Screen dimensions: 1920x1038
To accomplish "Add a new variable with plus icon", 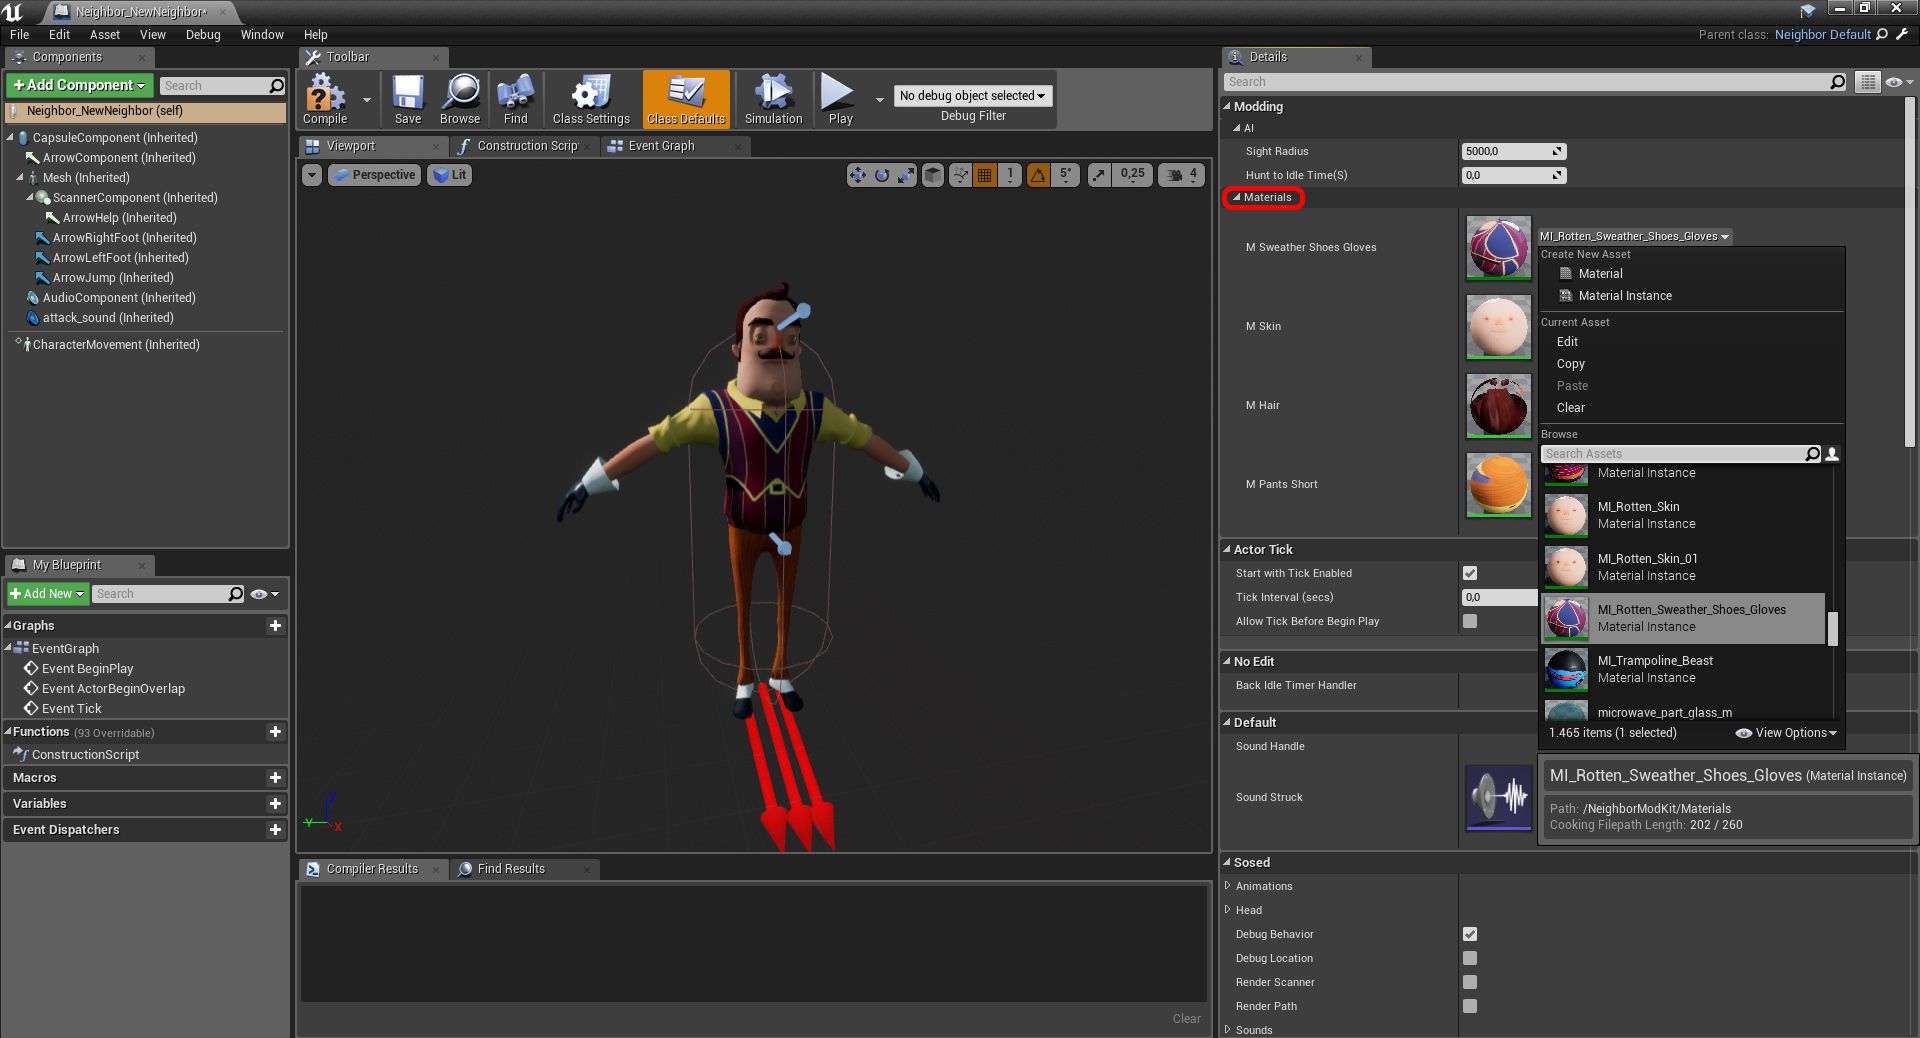I will tap(275, 803).
